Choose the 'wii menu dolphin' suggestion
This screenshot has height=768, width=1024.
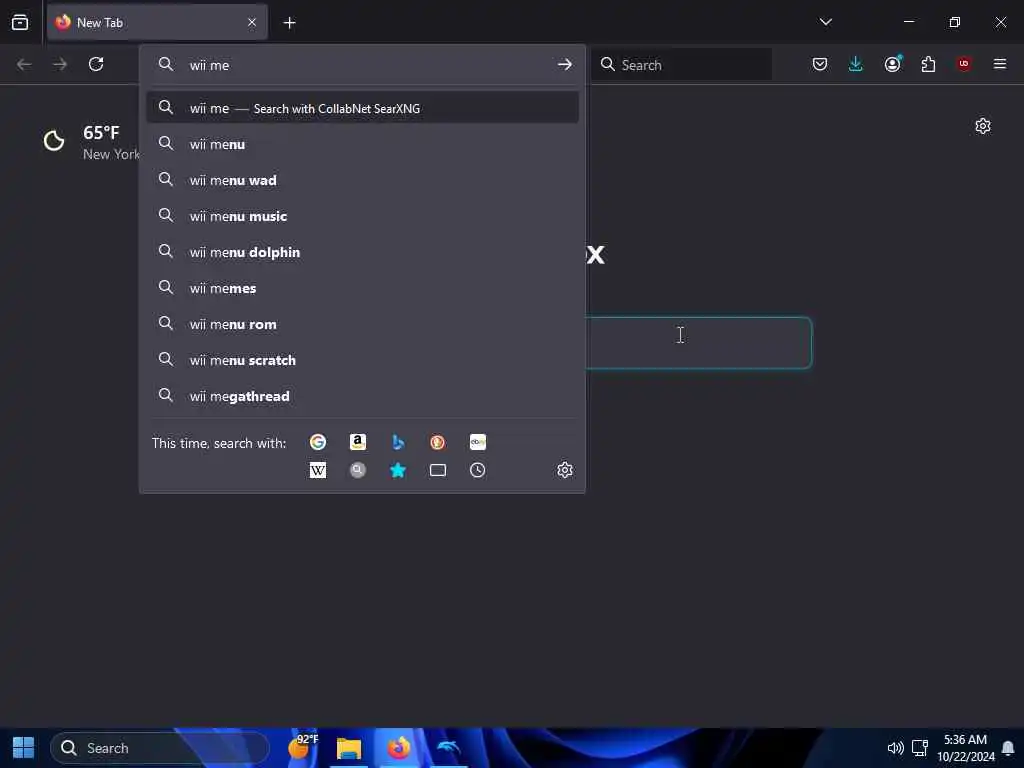[x=362, y=251]
